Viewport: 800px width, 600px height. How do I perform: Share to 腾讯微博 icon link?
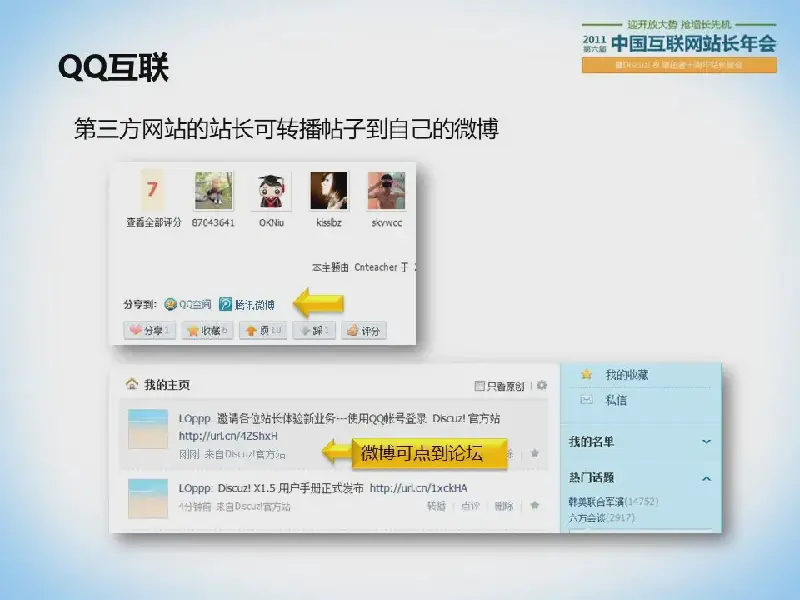point(247,305)
